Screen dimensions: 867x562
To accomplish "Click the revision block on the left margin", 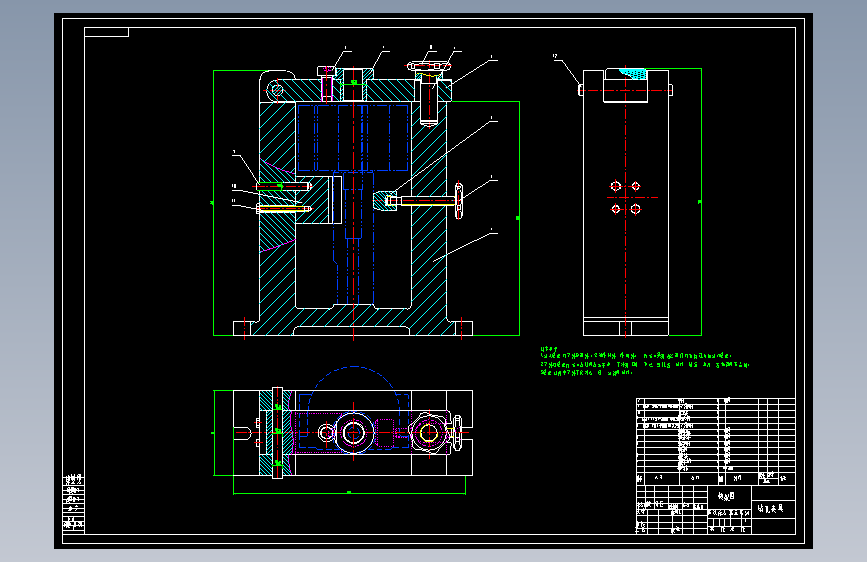I will click(x=74, y=503).
